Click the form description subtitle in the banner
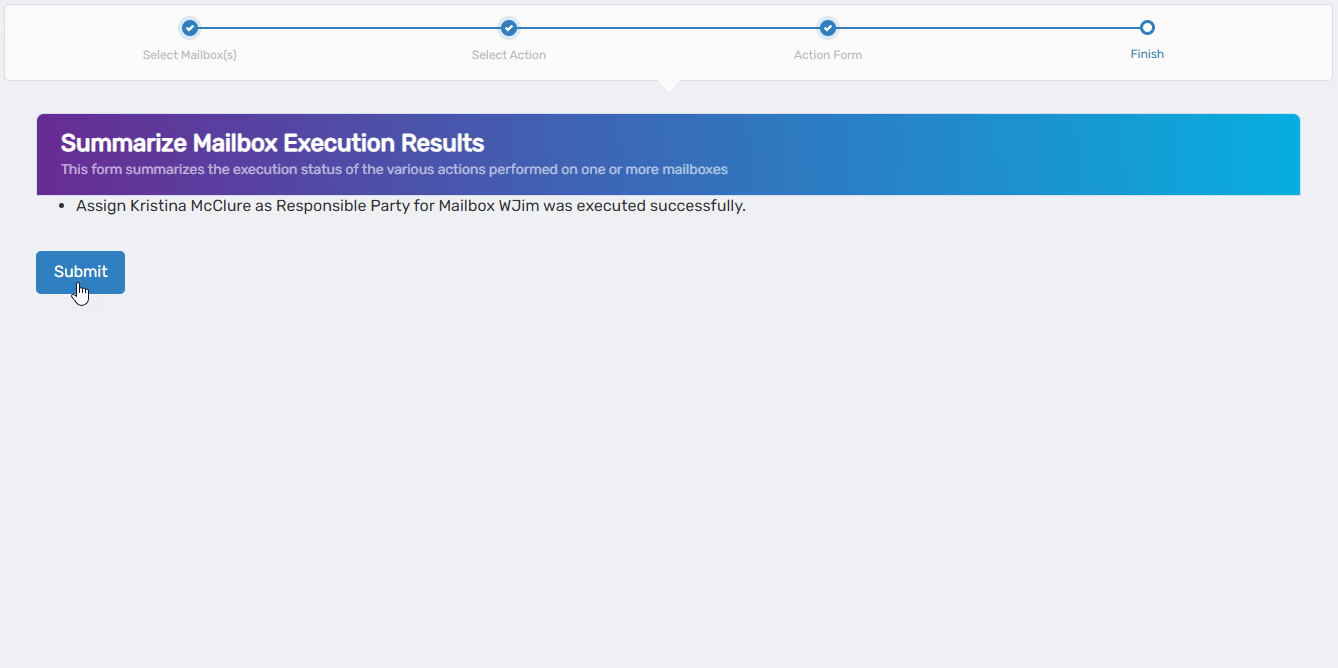Screen dimensions: 1338x668 click(394, 170)
